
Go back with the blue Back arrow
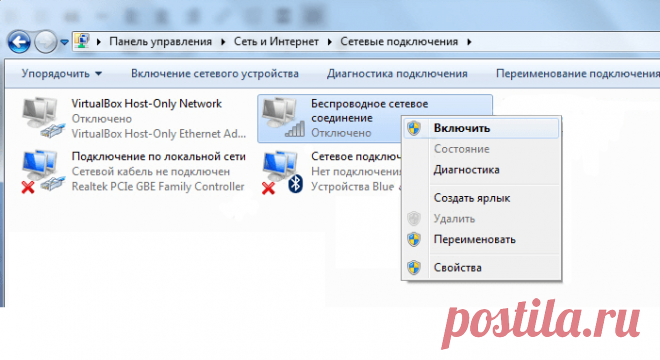[x=19, y=42]
